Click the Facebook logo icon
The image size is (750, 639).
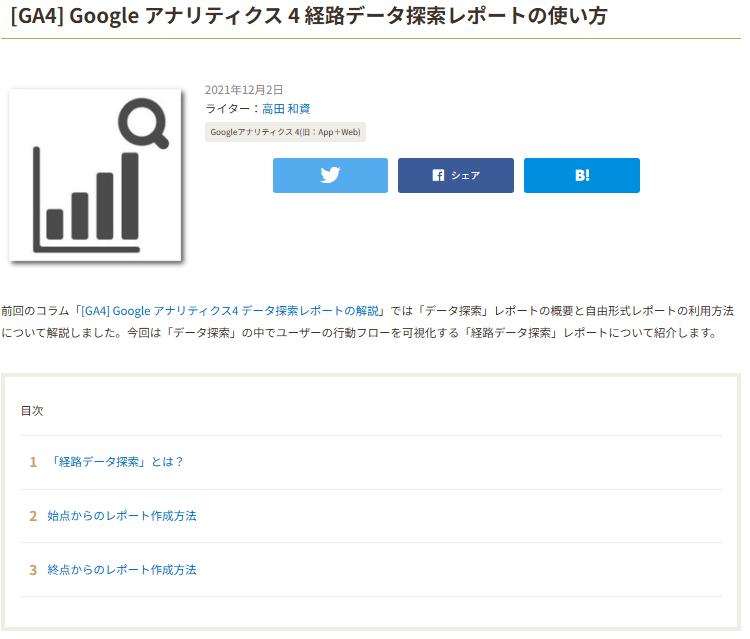[438, 175]
